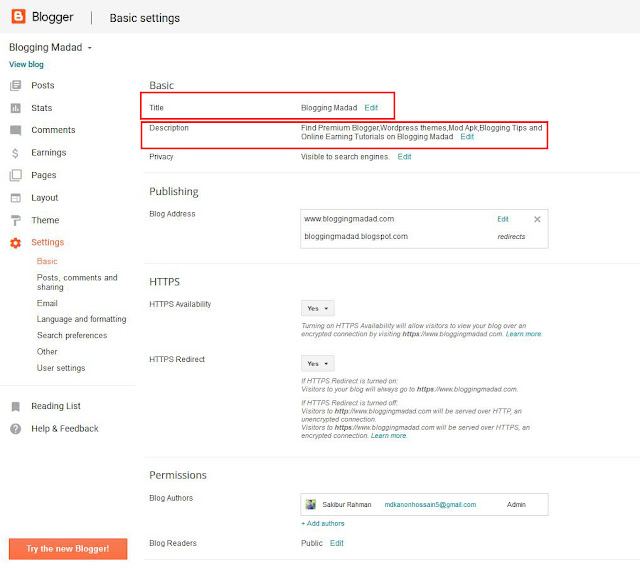Edit the blog Description
This screenshot has height=576, width=640.
coord(467,136)
